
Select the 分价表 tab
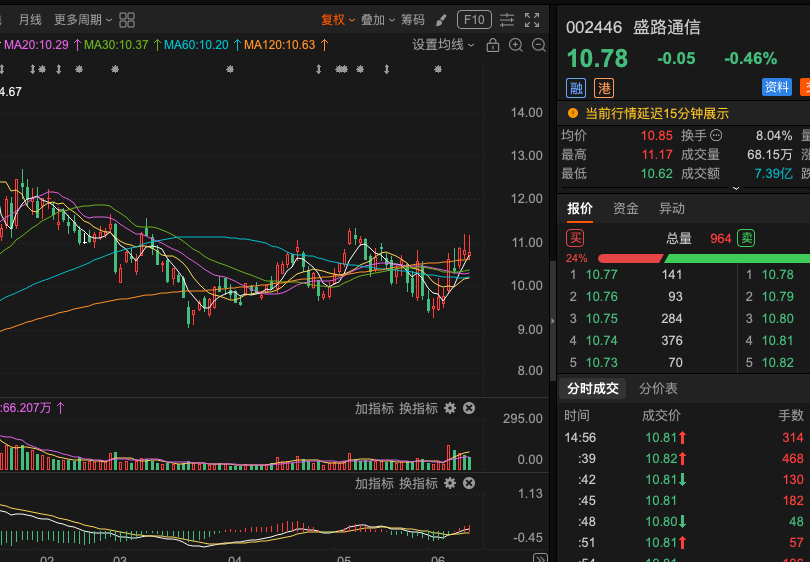click(658, 388)
